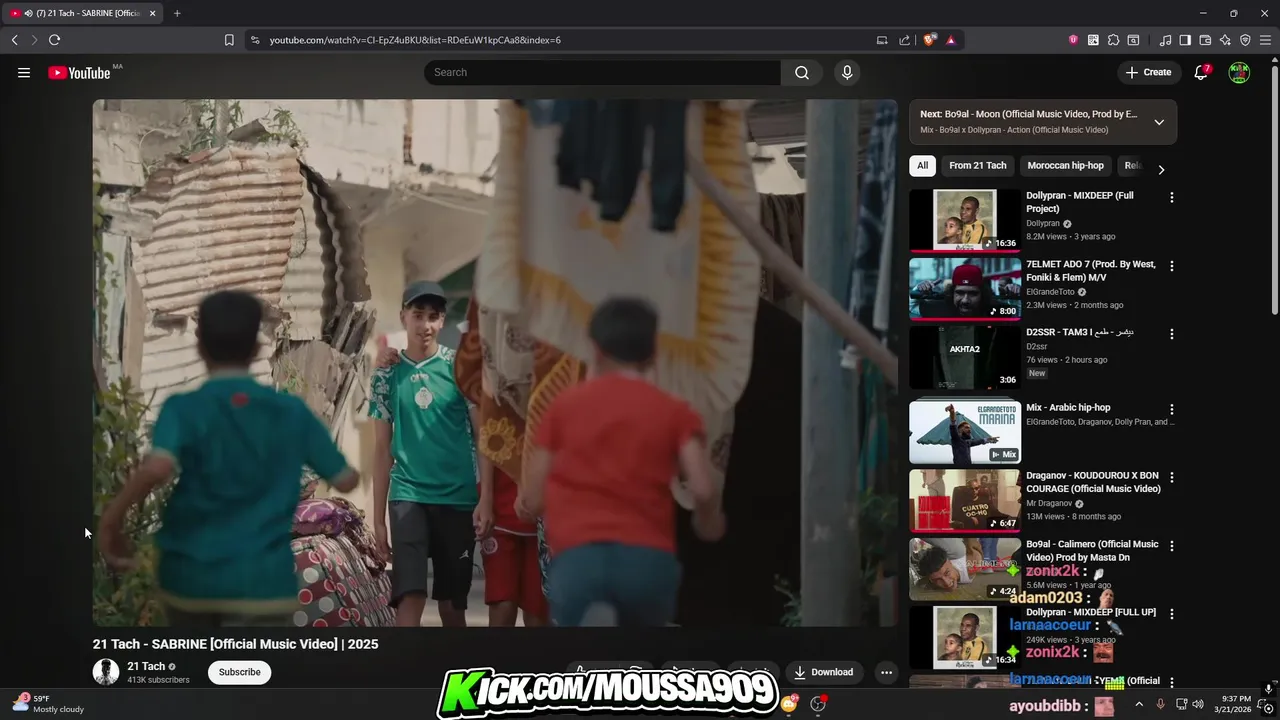Open more options for Dollypran MIXDEEP Full Project
This screenshot has height=720, width=1280.
[1171, 198]
